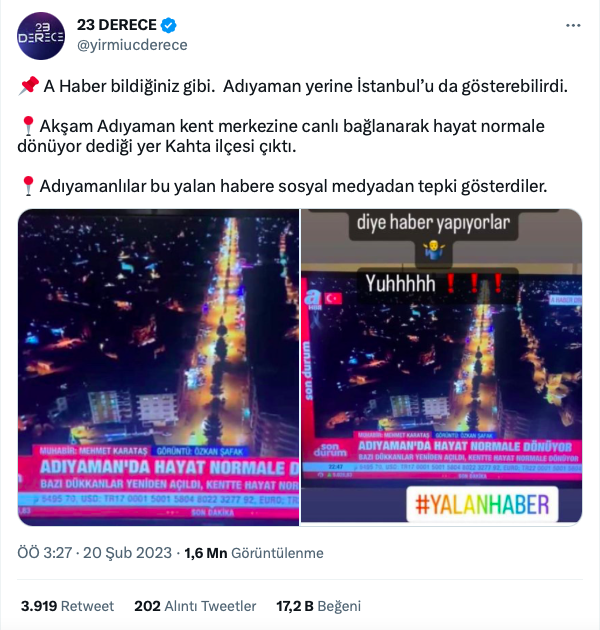
Task: Click the Turkish flag icon in right image
Action: [x=333, y=298]
